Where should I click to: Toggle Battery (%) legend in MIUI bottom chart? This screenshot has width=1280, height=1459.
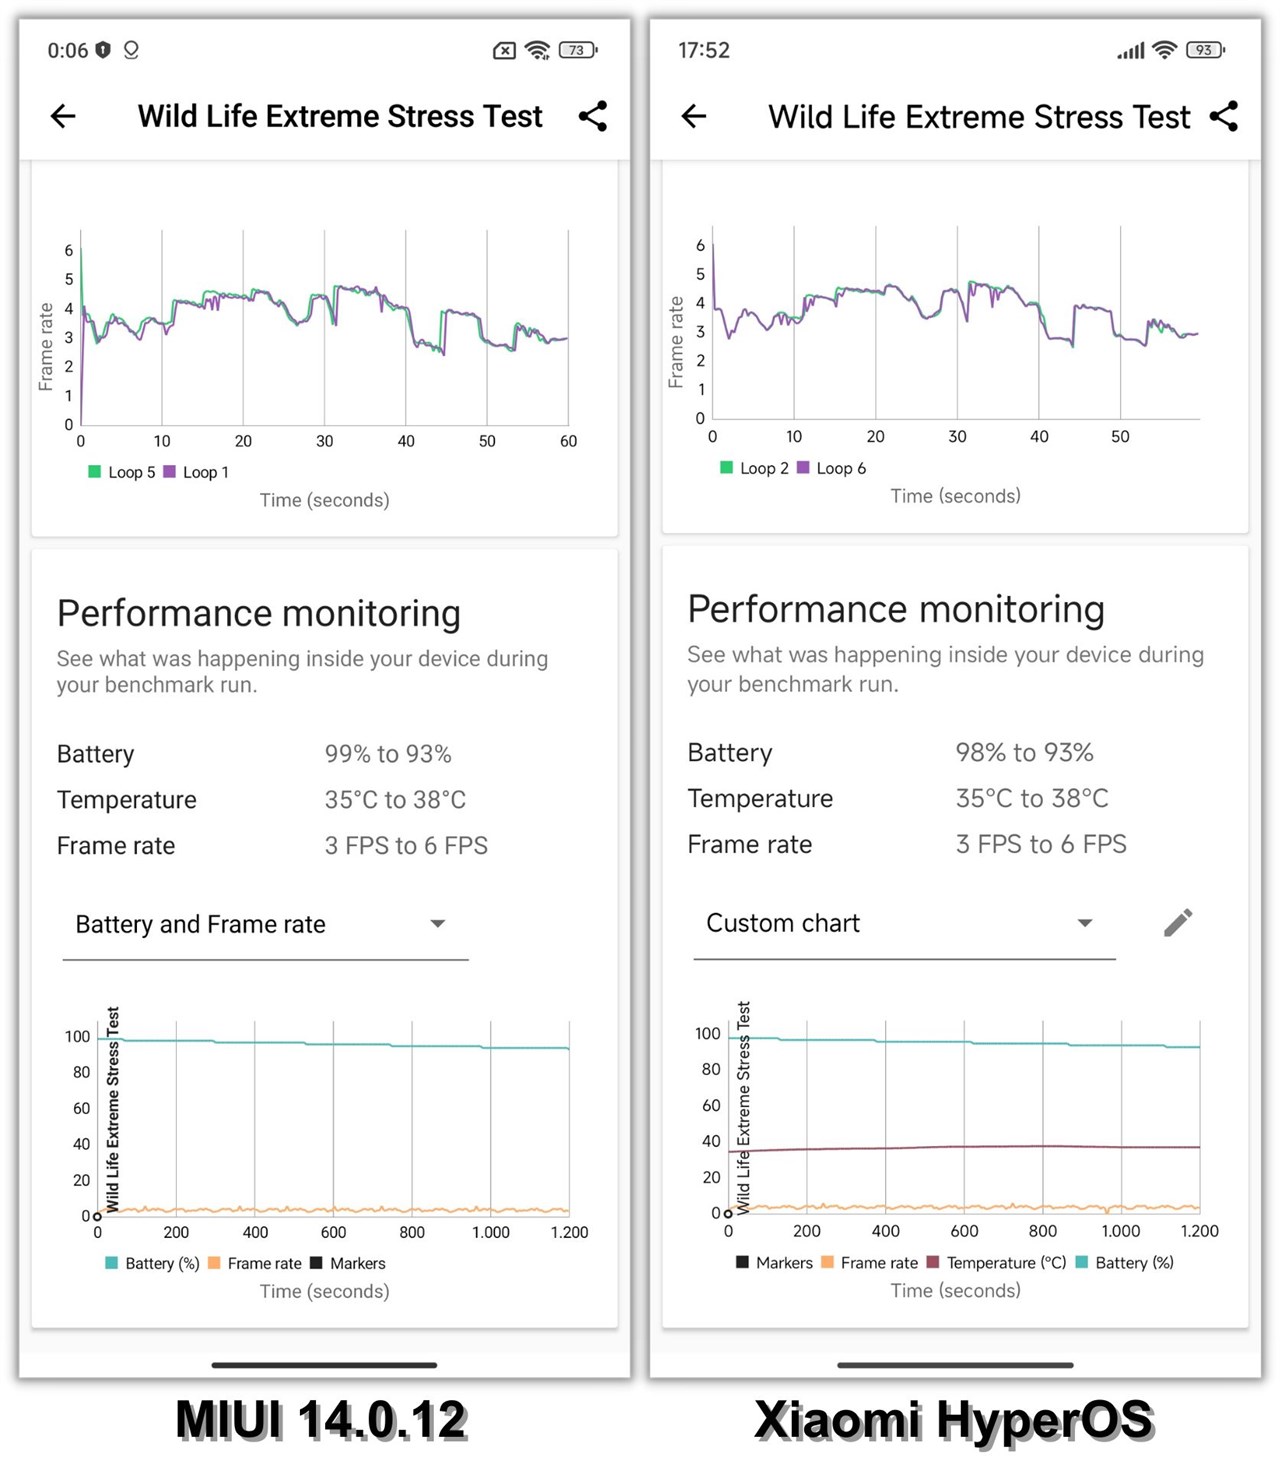click(x=152, y=1263)
